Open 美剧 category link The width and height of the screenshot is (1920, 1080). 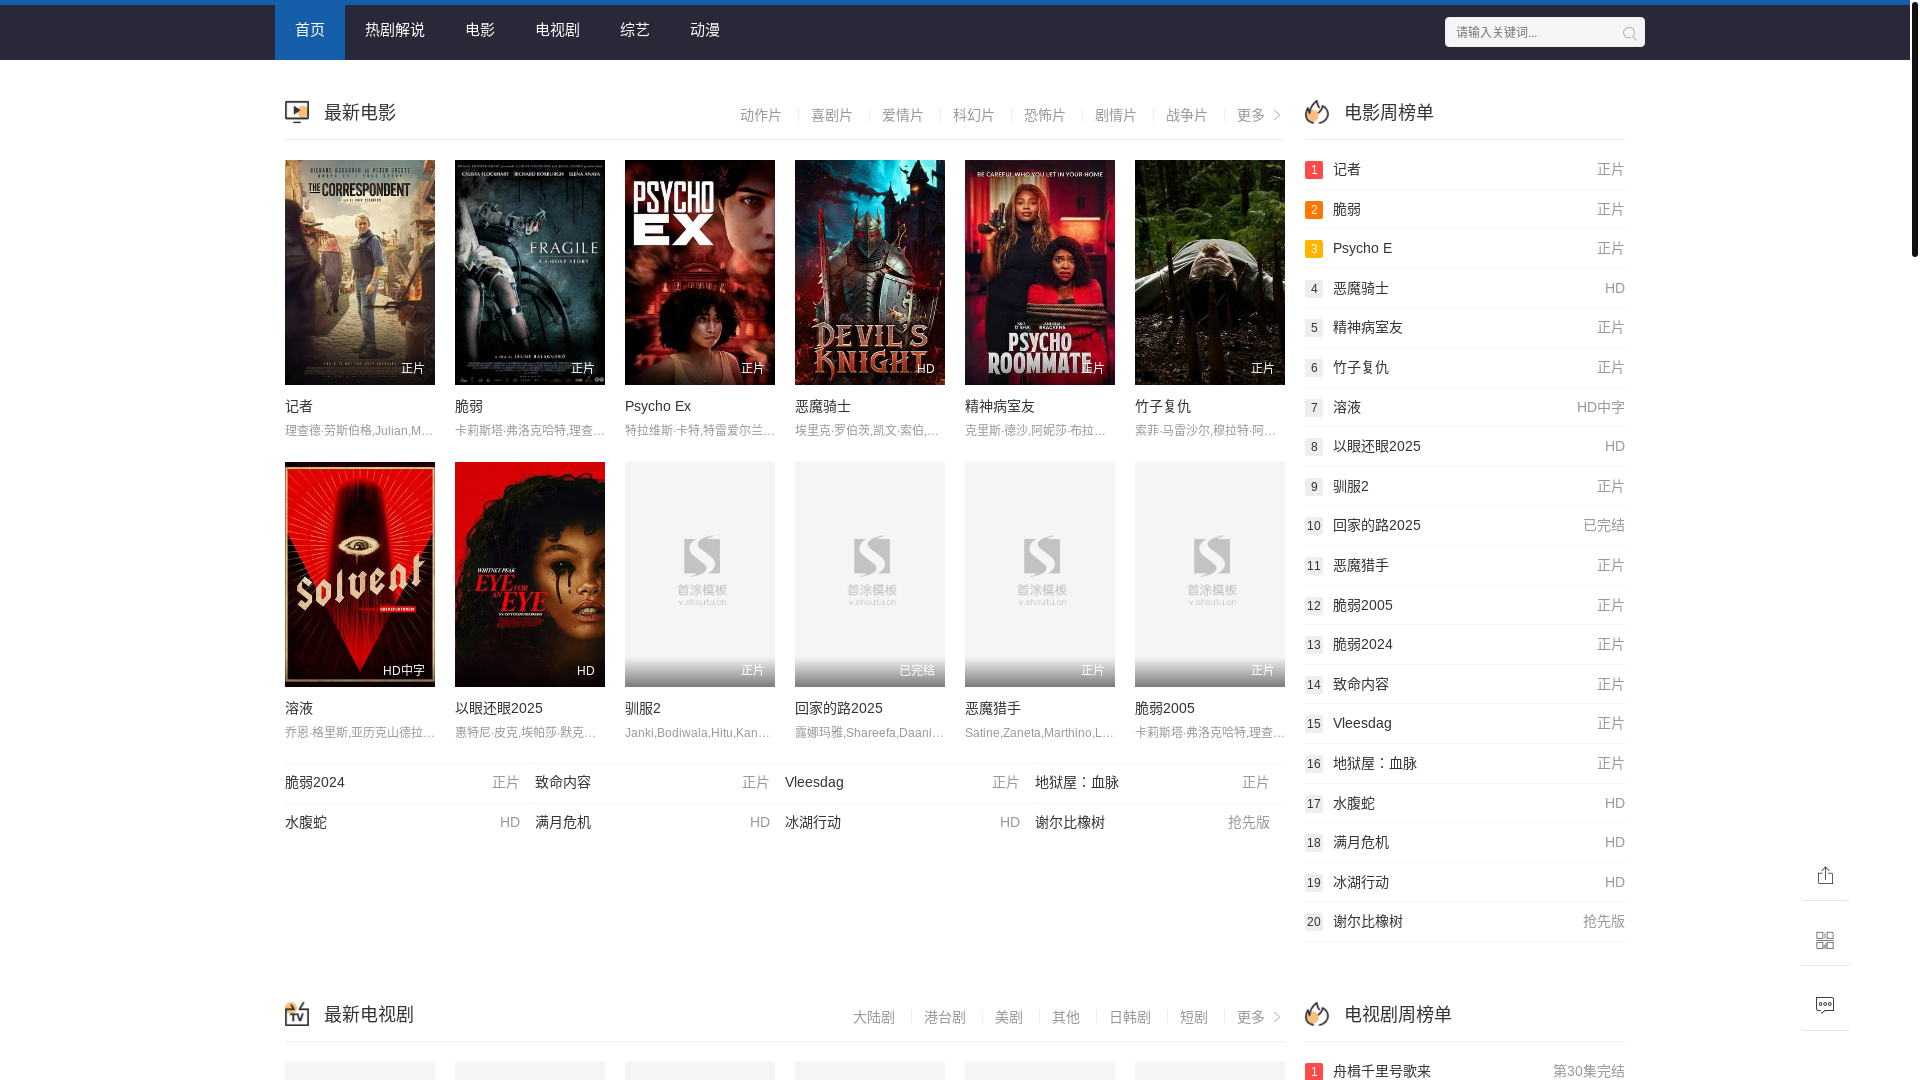tap(1008, 1017)
